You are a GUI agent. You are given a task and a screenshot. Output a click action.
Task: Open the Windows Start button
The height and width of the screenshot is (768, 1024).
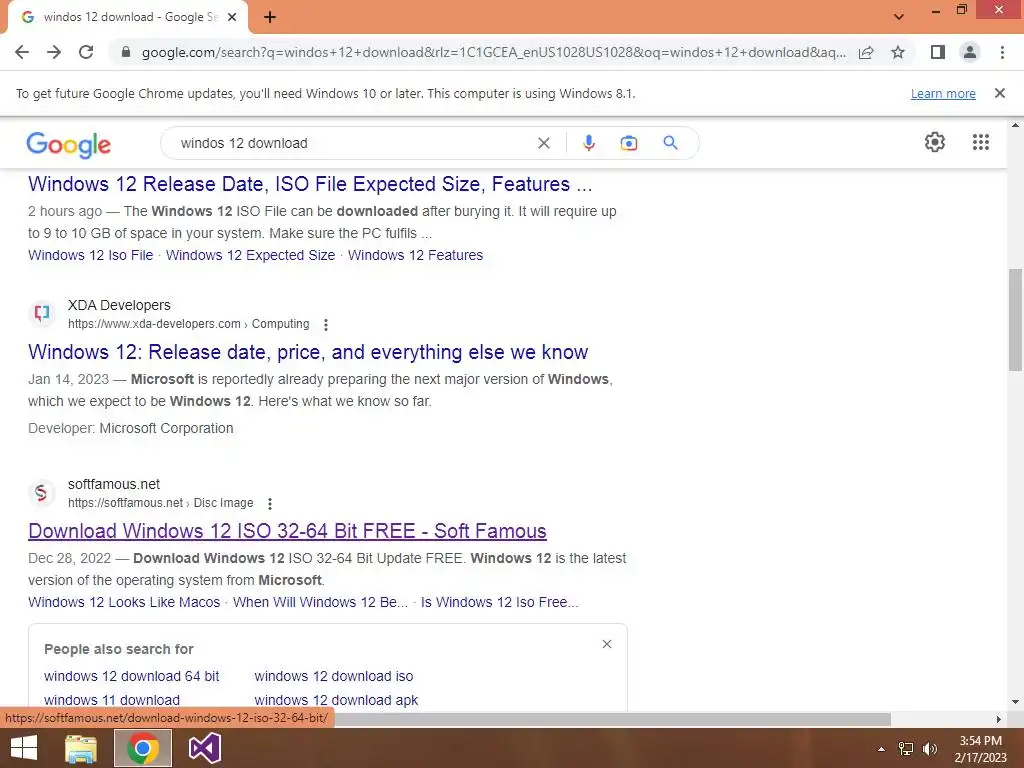[x=24, y=748]
